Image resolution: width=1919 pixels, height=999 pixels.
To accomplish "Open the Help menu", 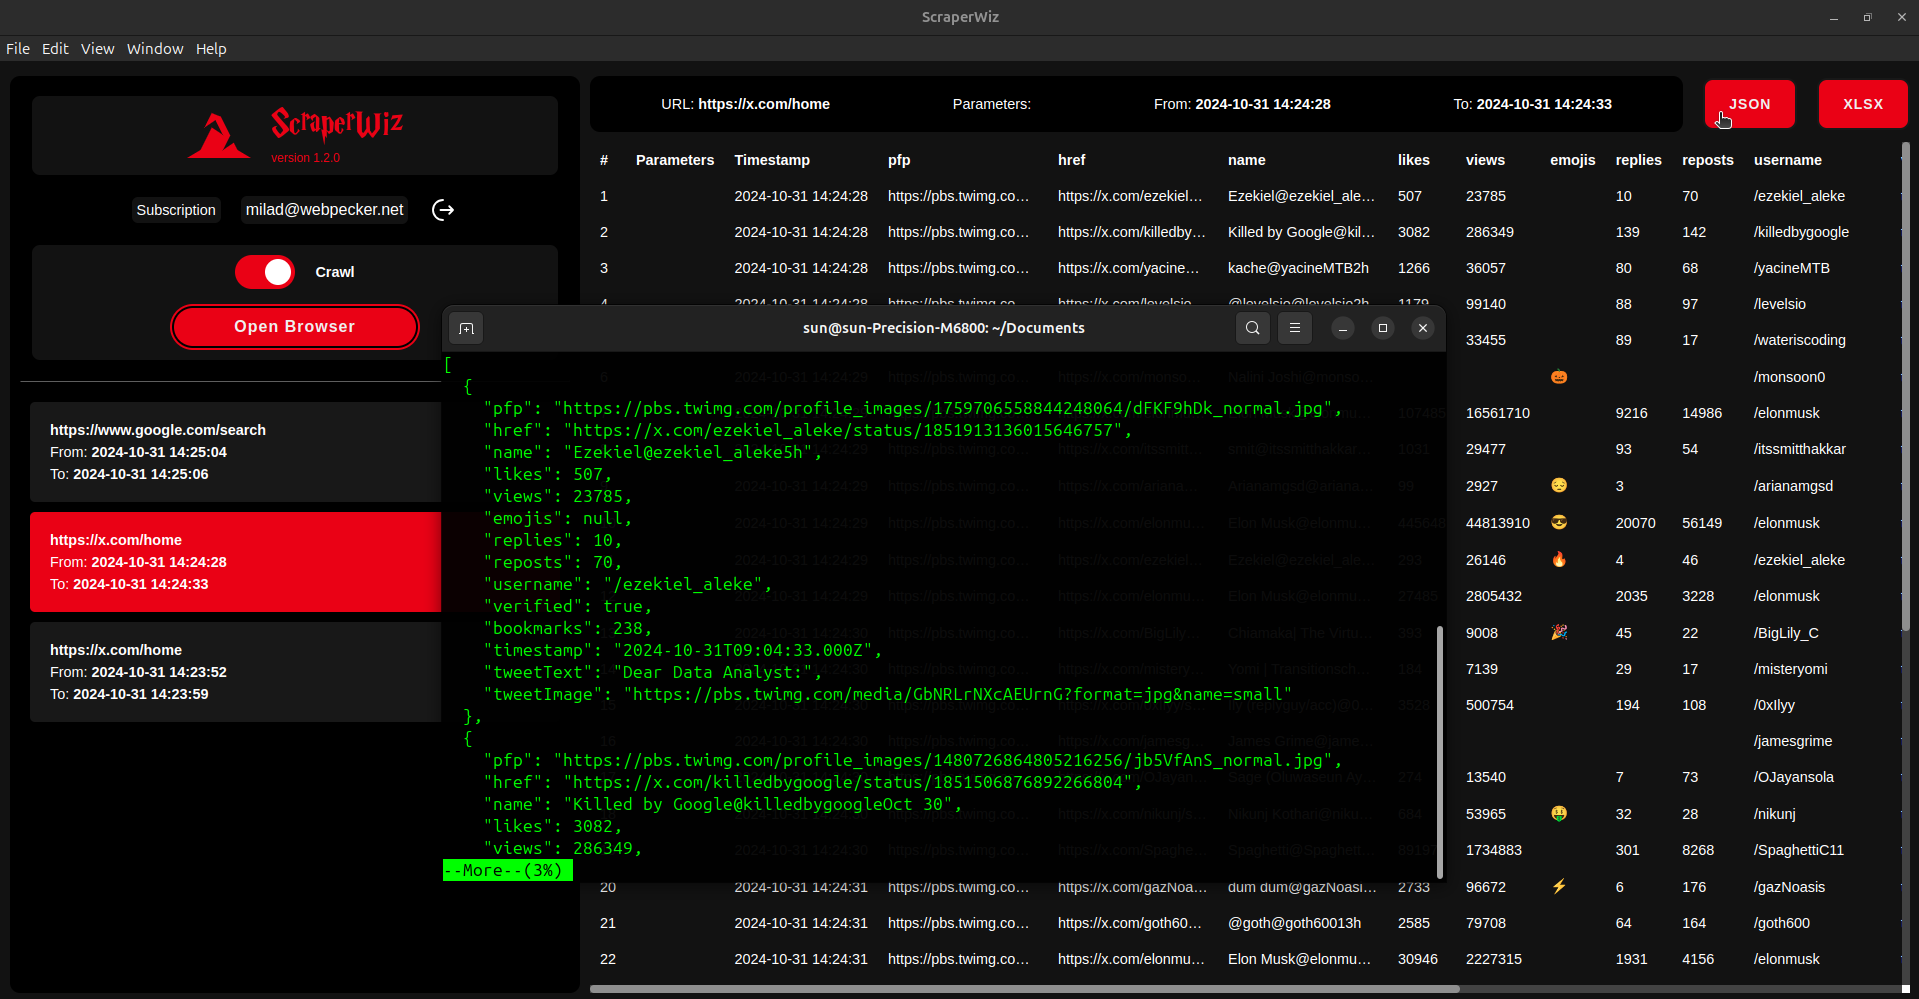I will click(x=211, y=49).
